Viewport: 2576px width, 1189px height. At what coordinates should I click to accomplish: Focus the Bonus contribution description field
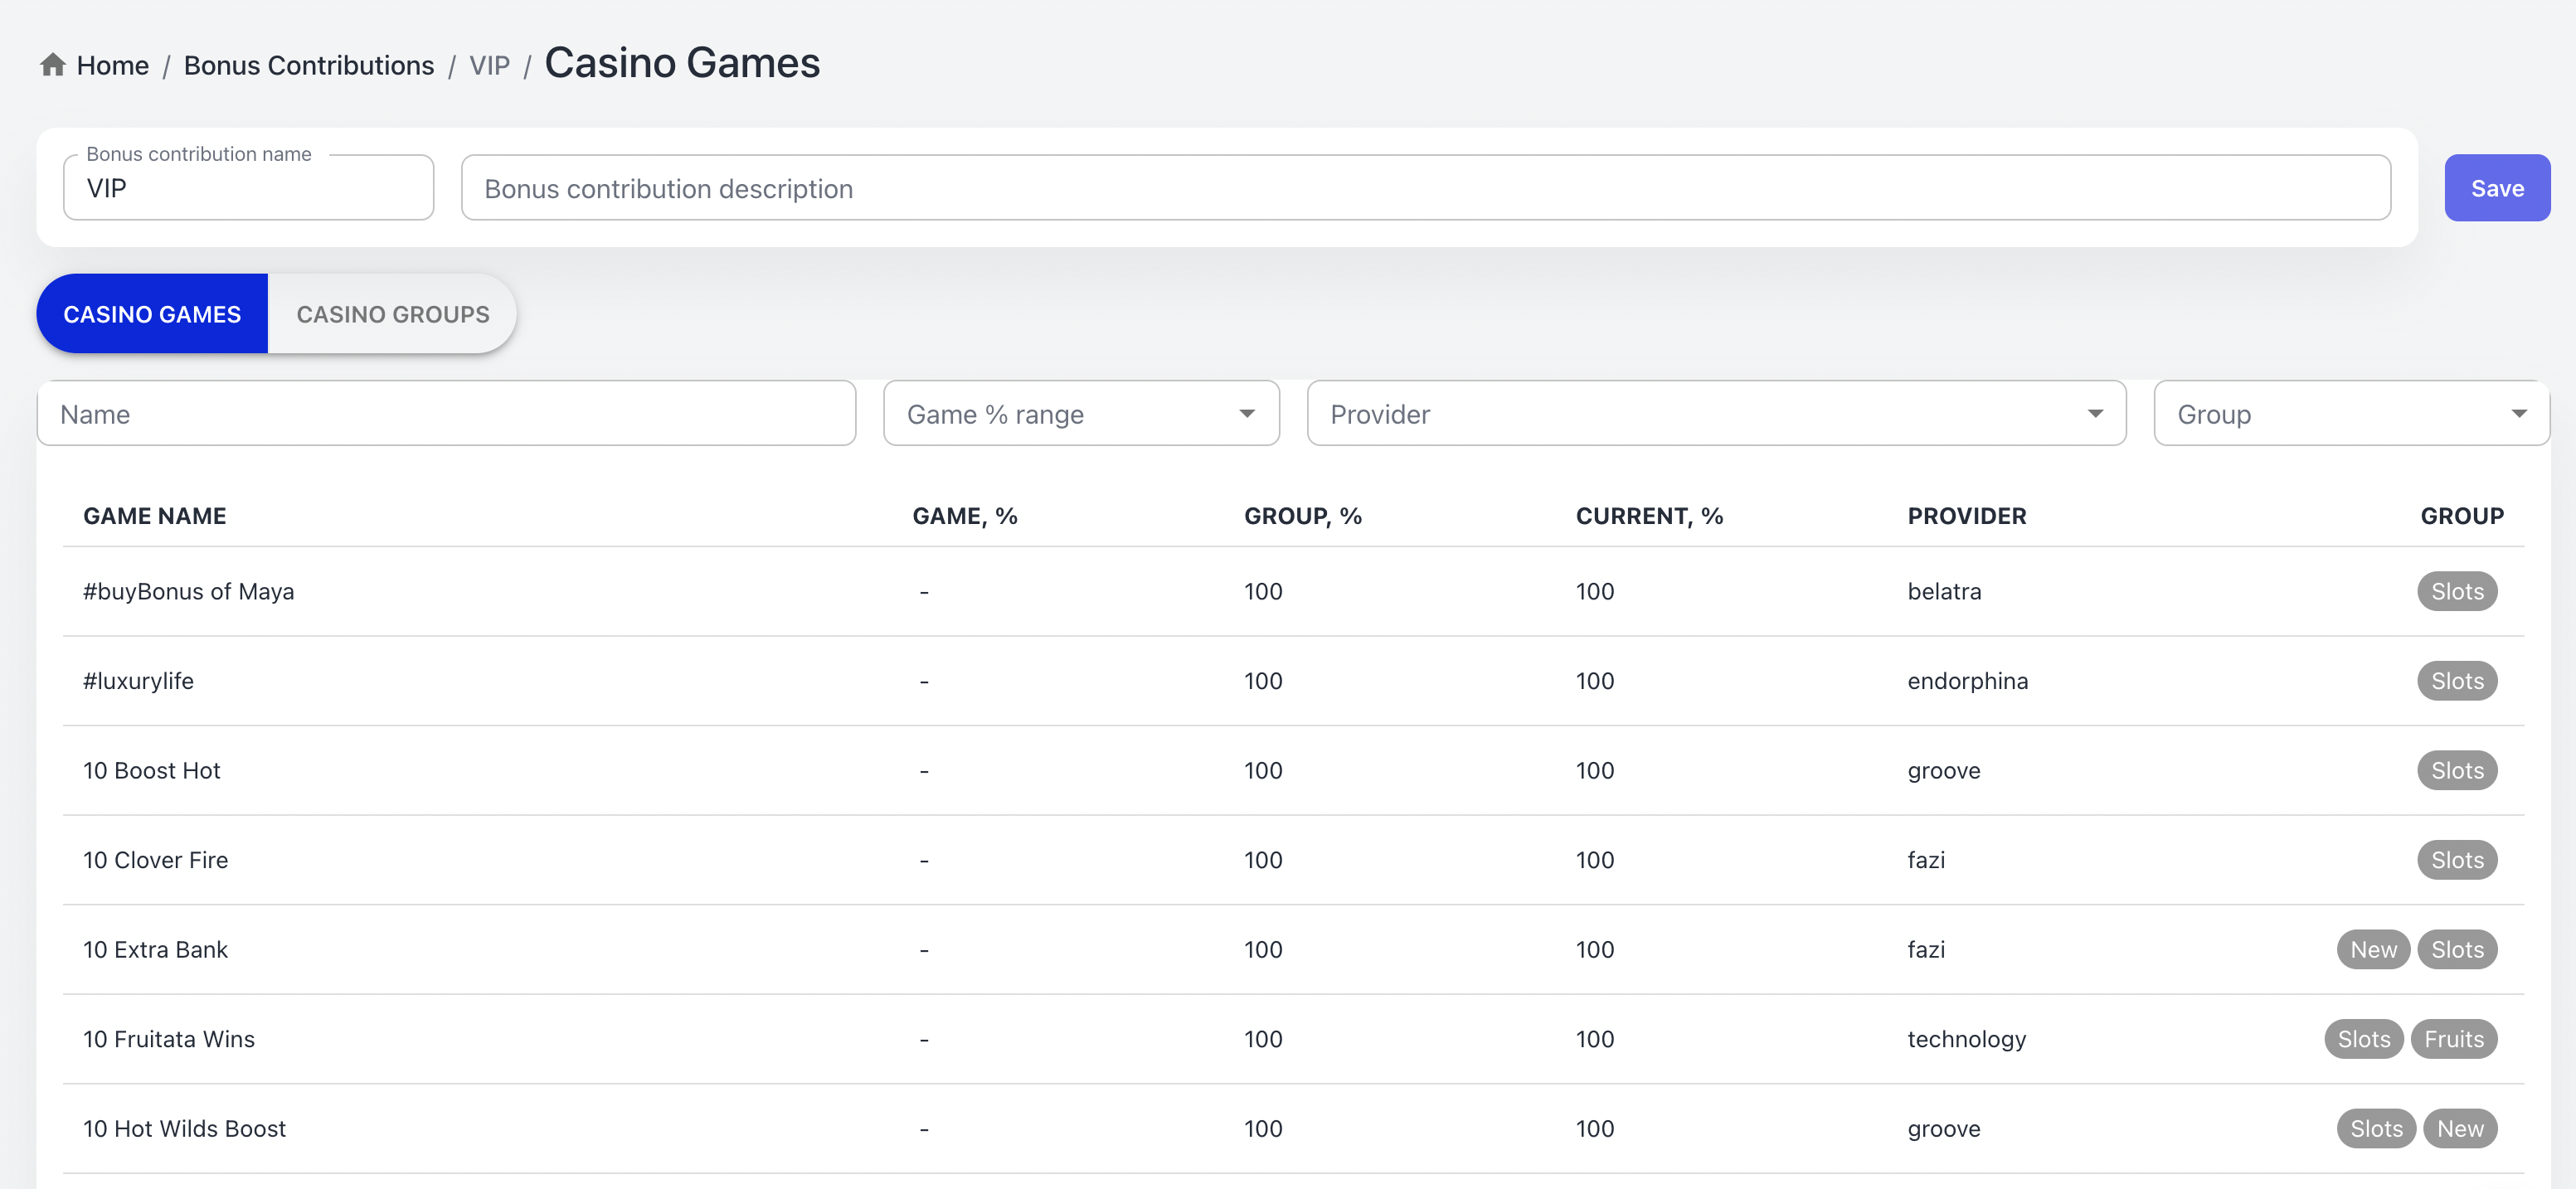tap(1425, 188)
